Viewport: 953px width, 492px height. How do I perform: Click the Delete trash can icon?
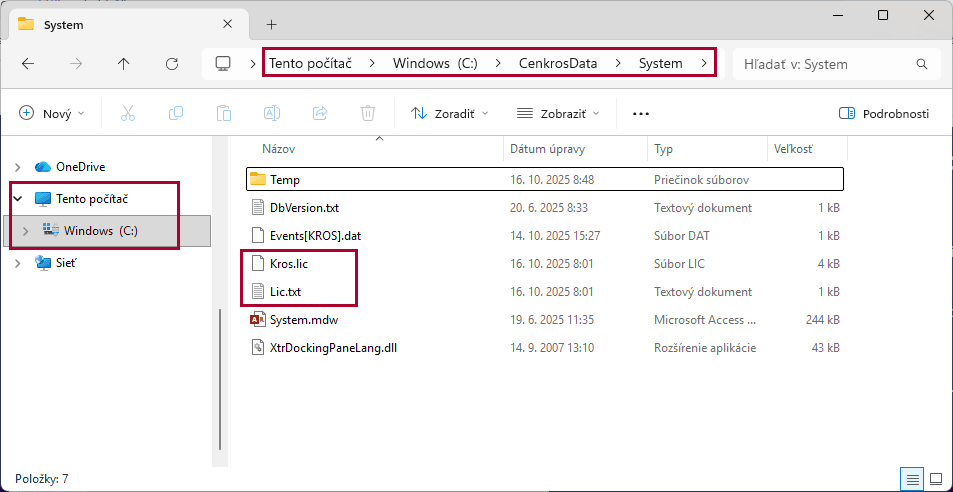point(368,113)
